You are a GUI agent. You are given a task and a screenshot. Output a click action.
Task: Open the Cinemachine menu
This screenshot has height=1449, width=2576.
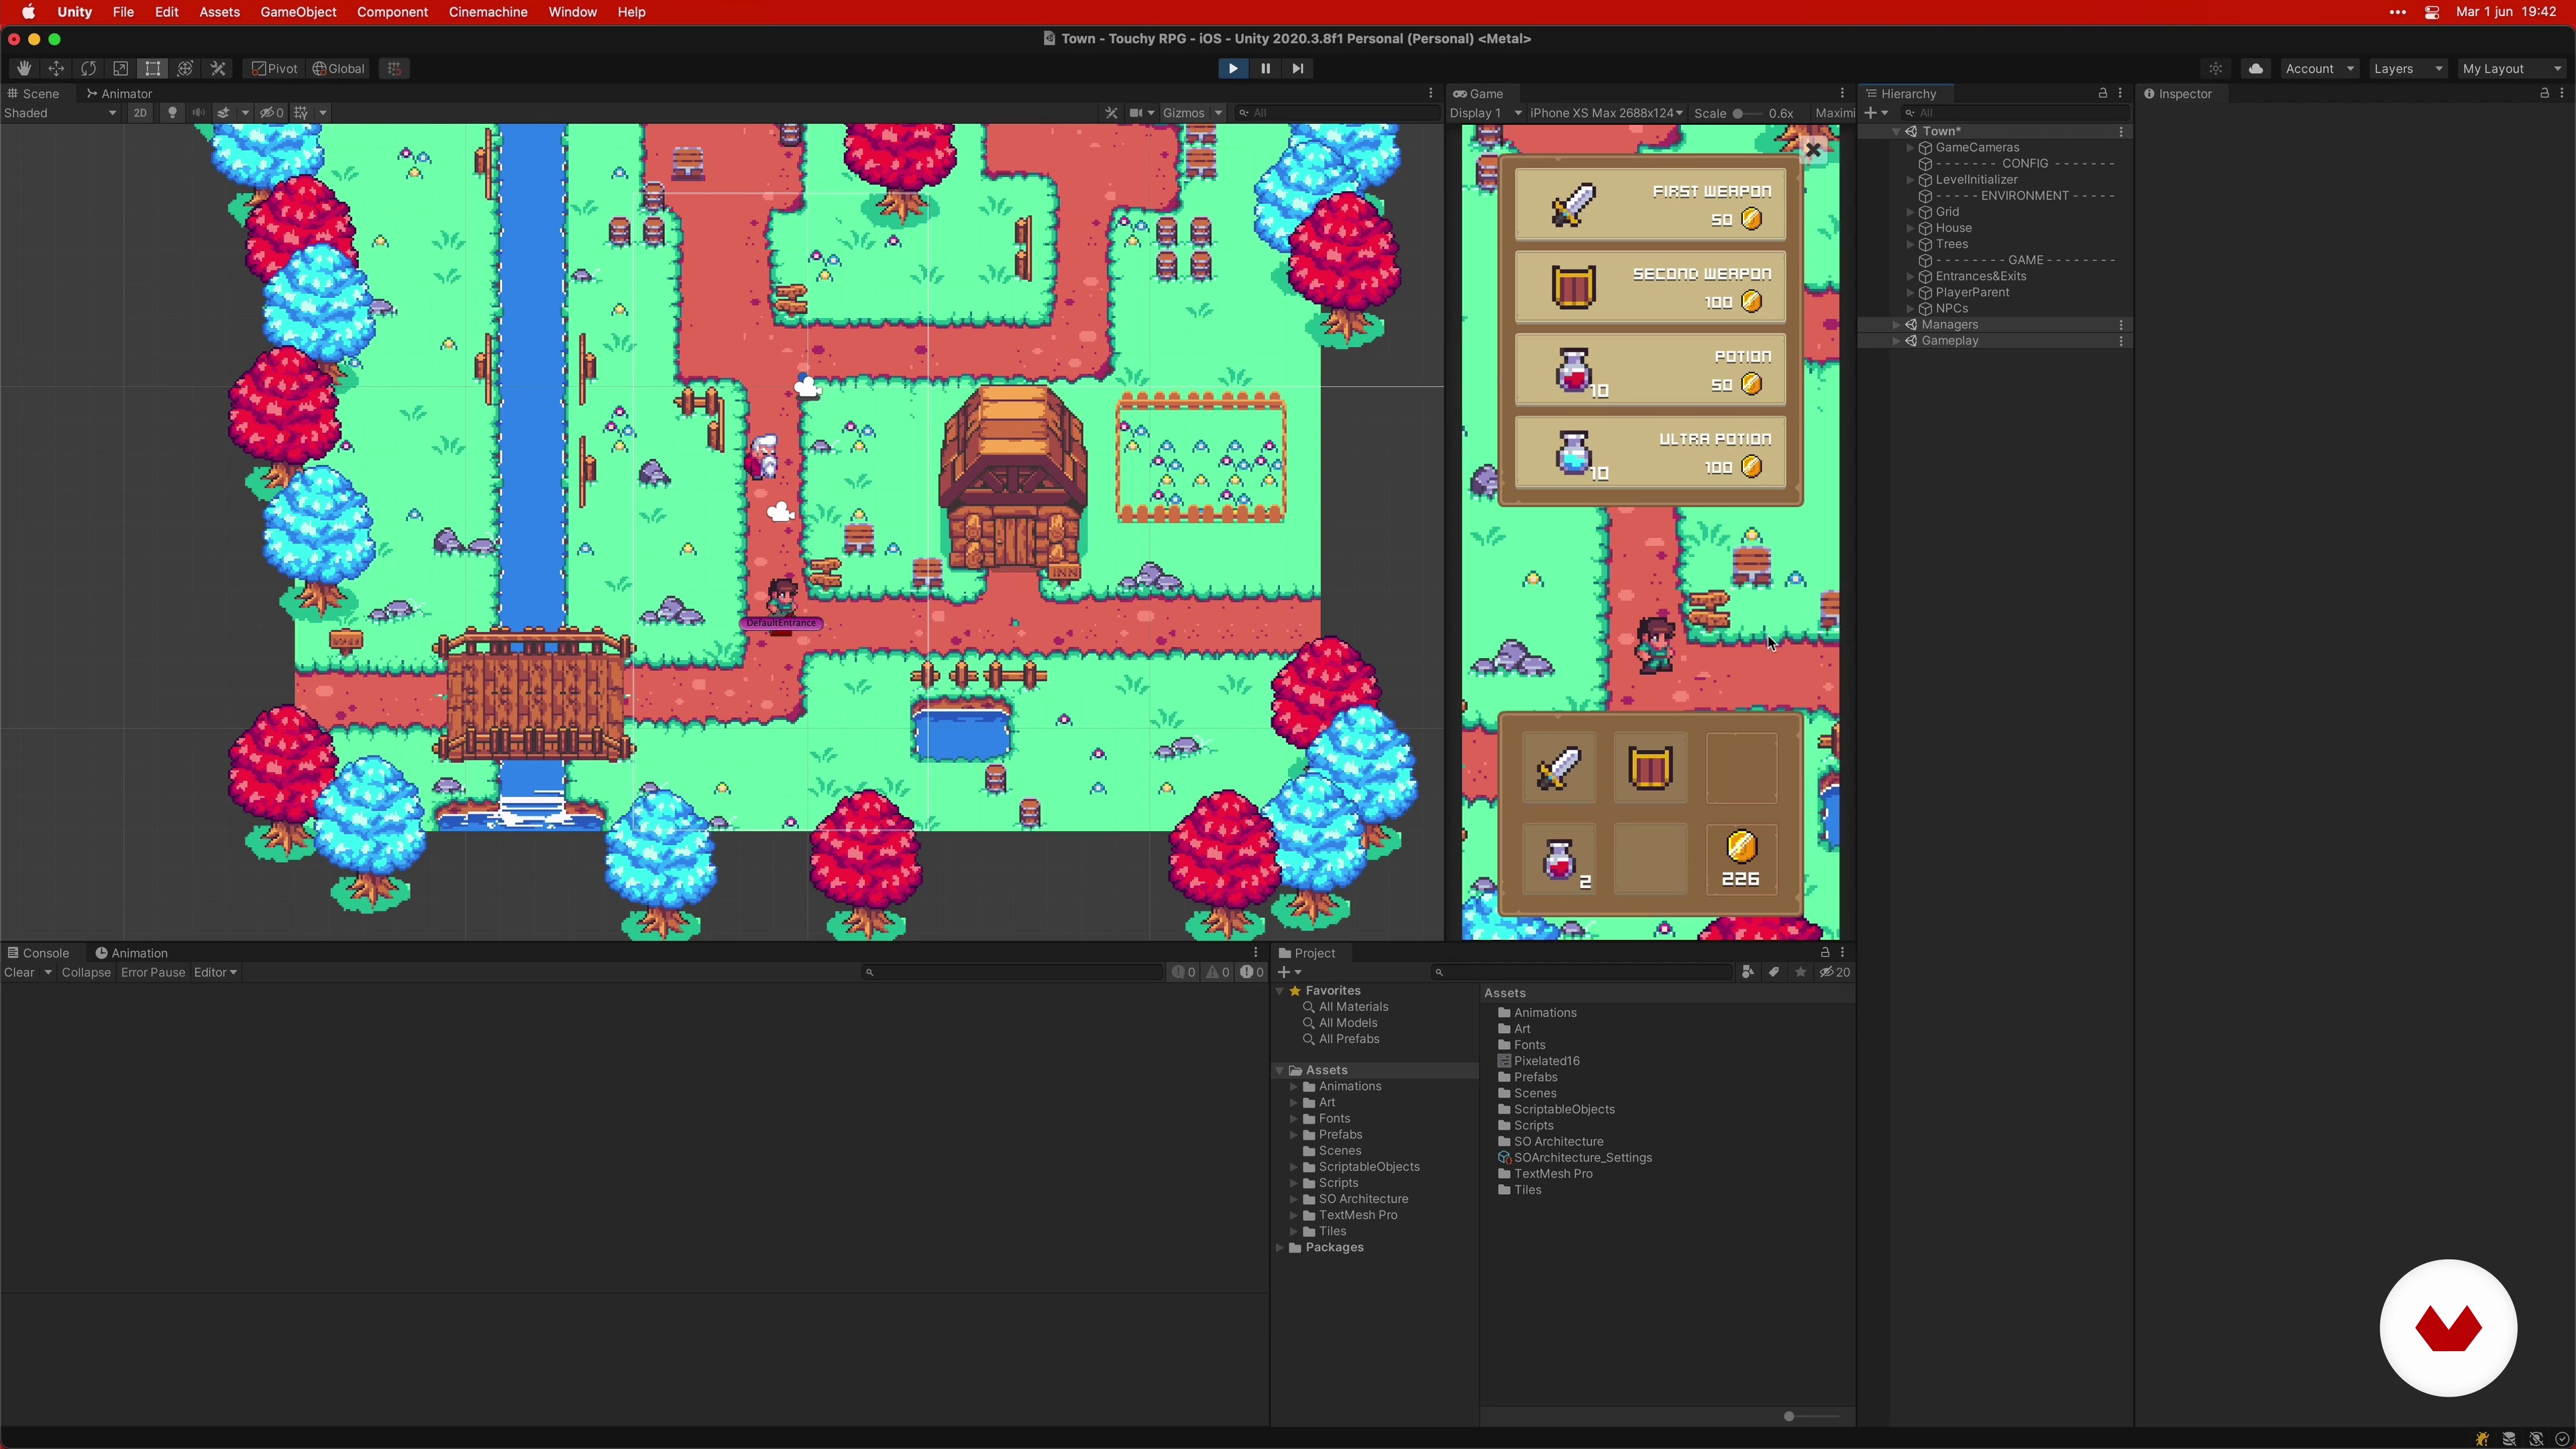tap(487, 12)
